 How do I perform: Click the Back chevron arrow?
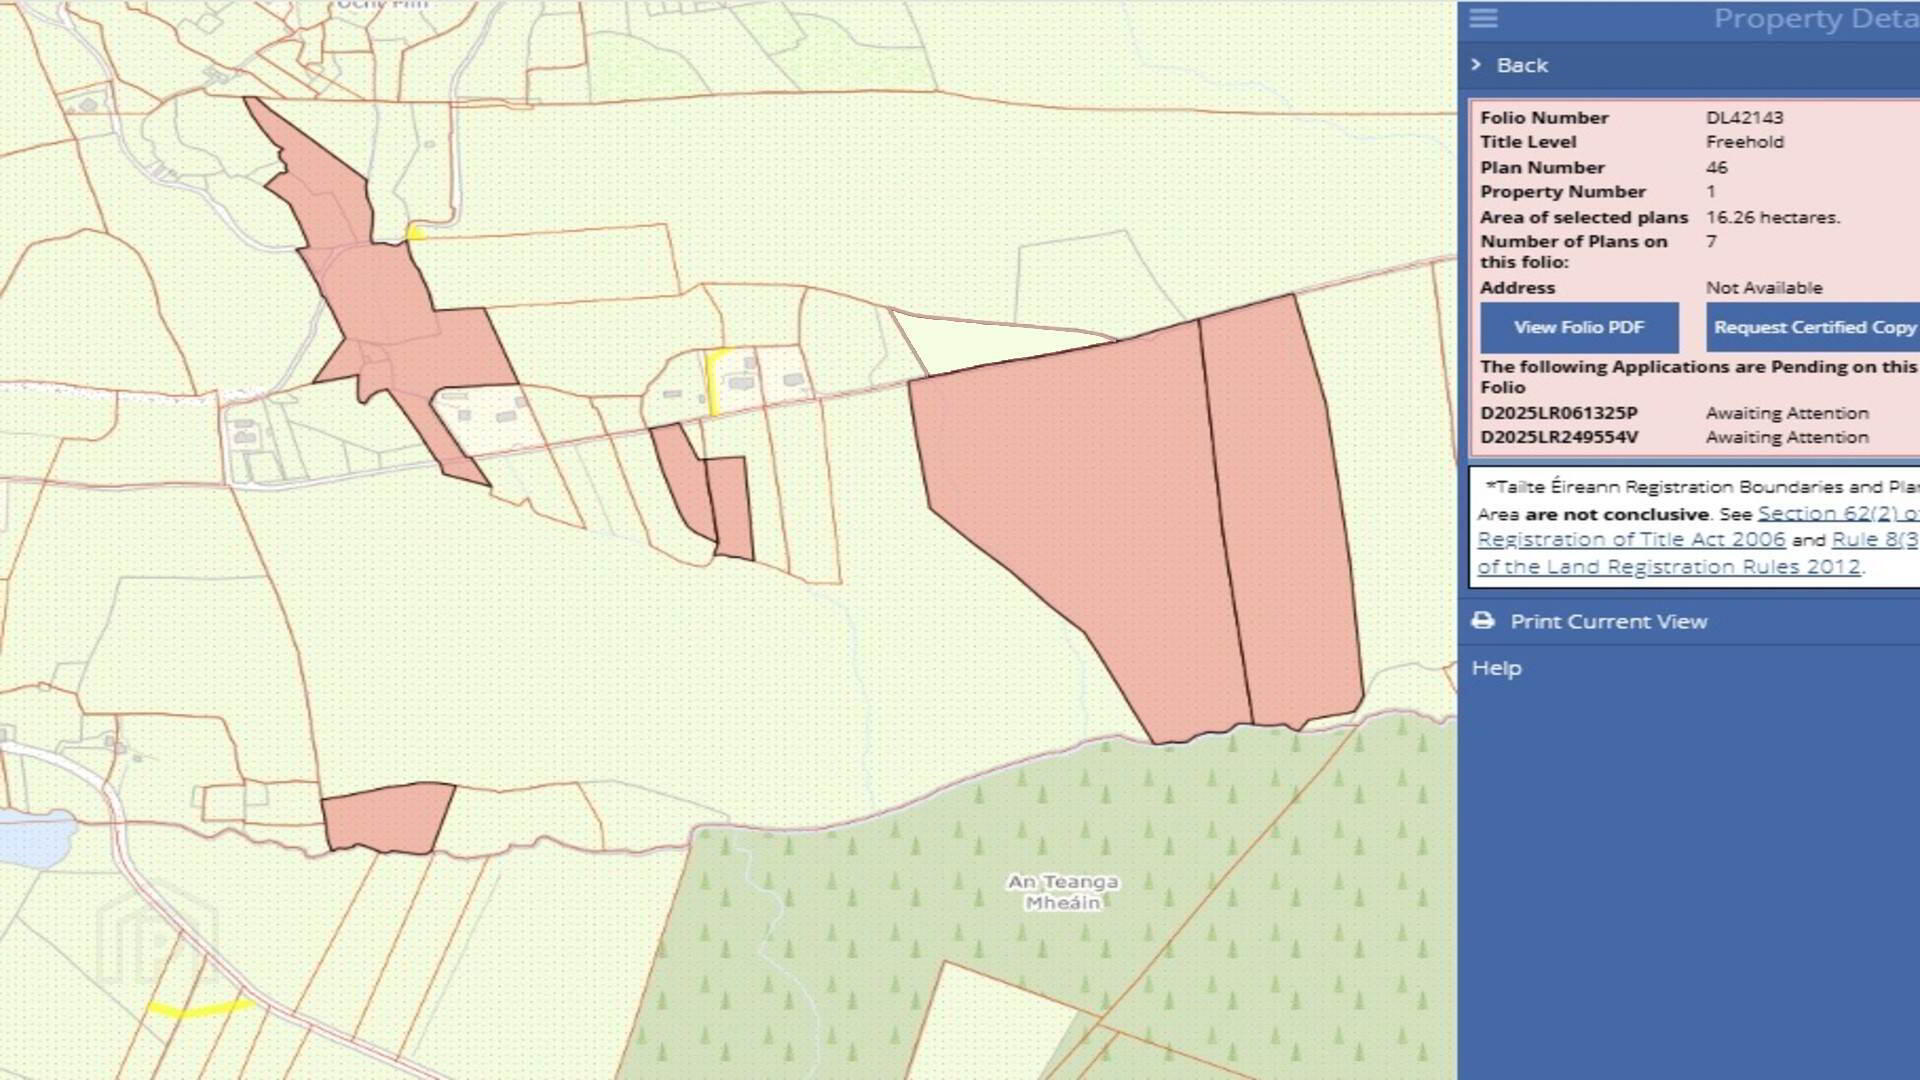[1476, 65]
